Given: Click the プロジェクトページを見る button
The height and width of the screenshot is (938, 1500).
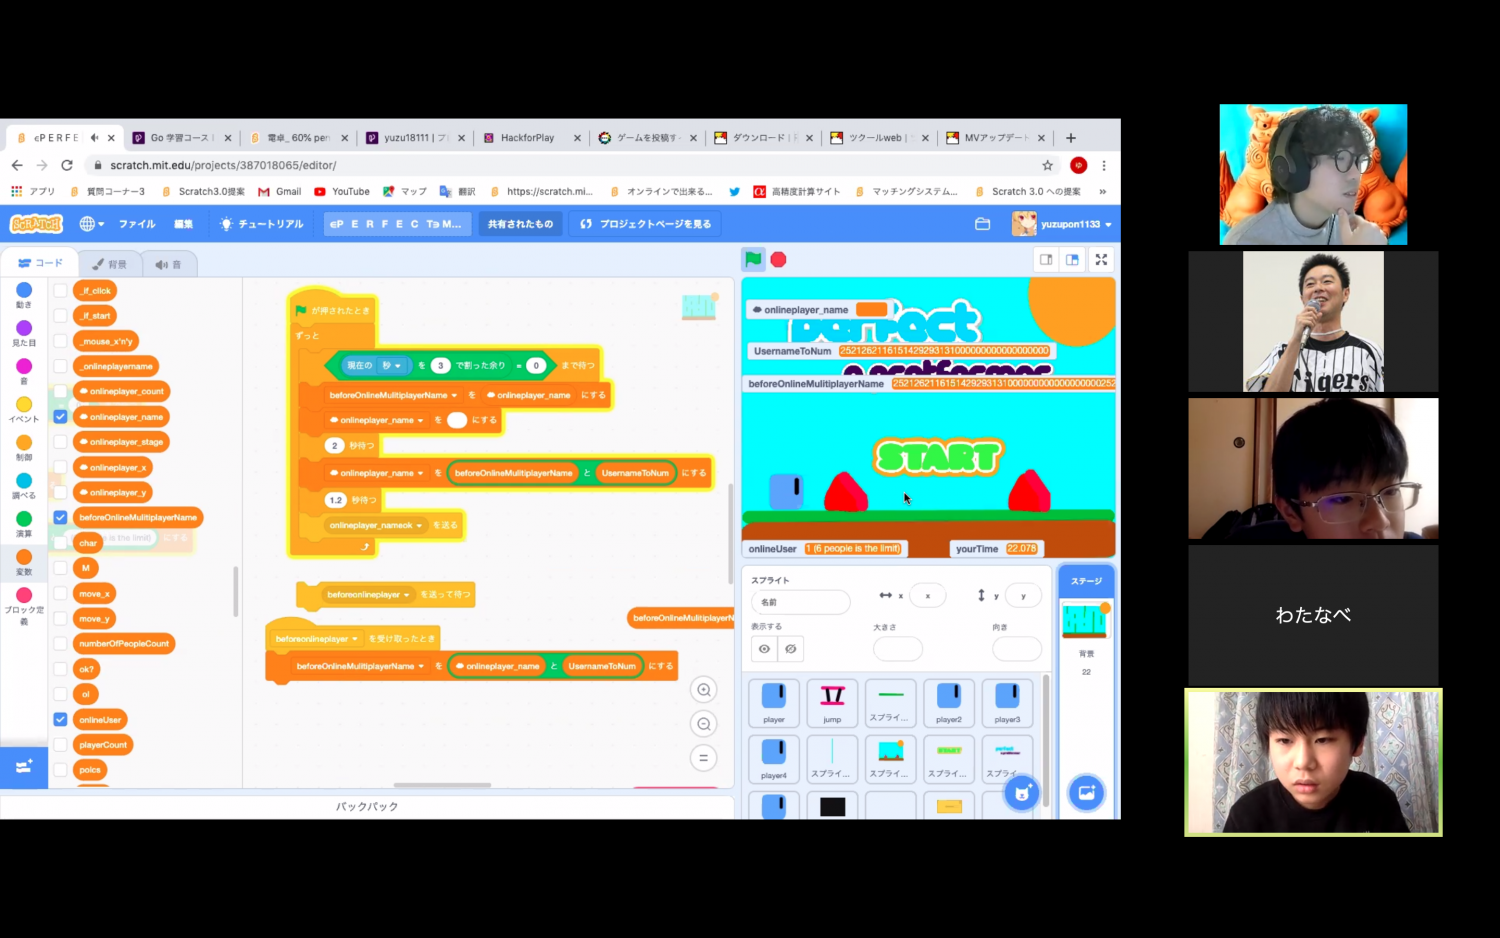Looking at the screenshot, I should click(645, 224).
